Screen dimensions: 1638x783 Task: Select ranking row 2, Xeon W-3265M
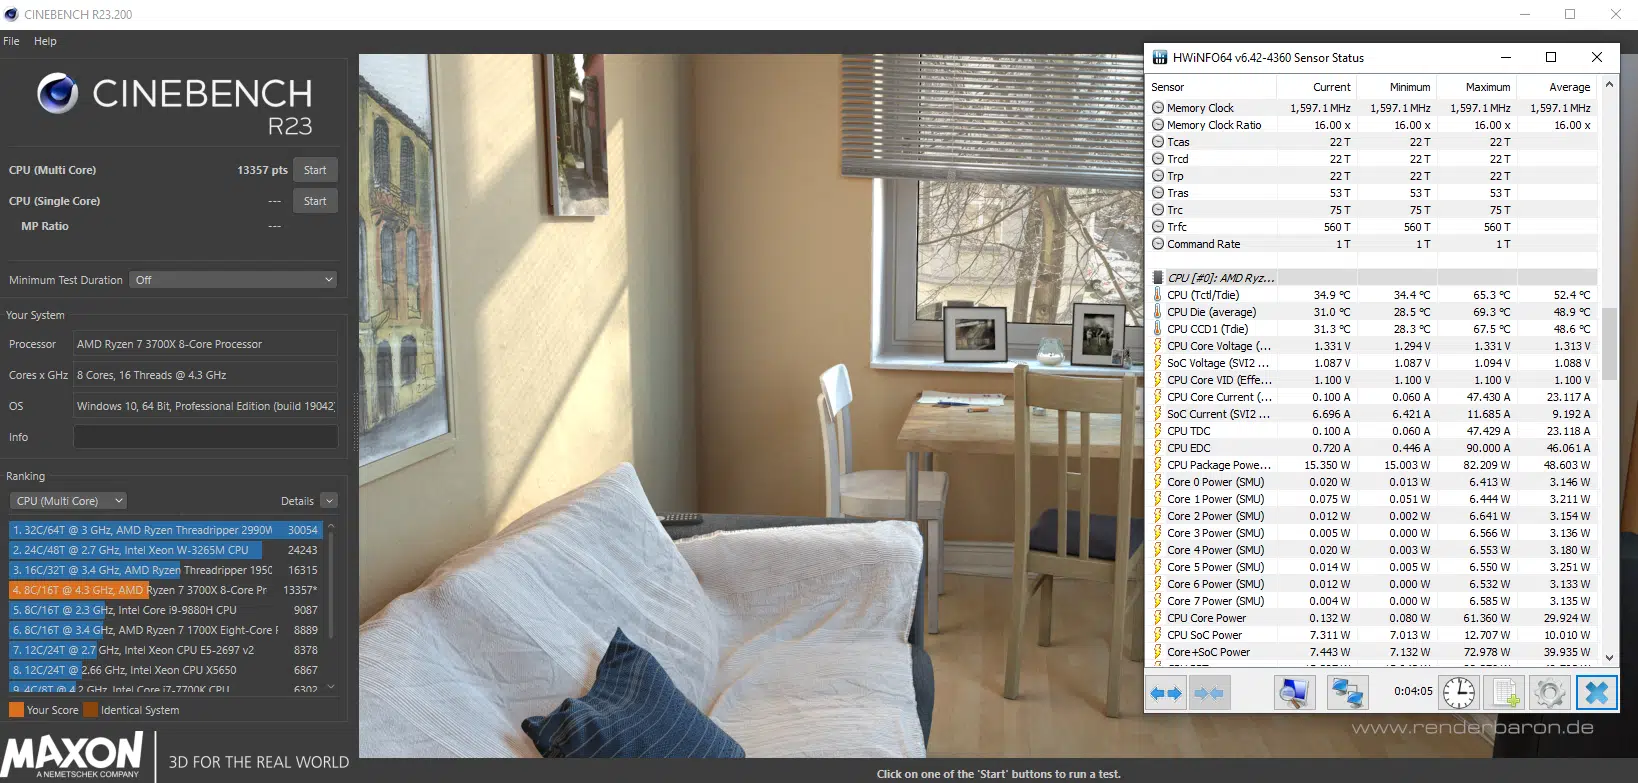[x=165, y=550]
